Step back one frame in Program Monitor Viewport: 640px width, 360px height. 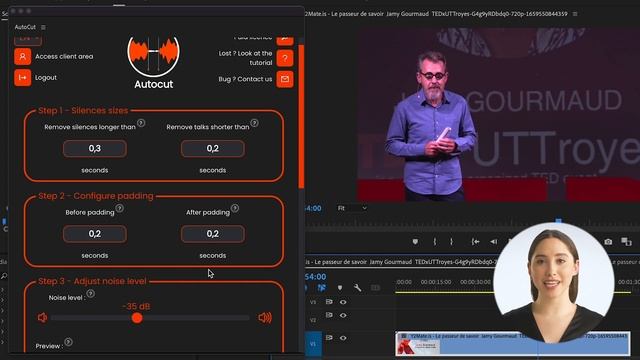pos(493,242)
